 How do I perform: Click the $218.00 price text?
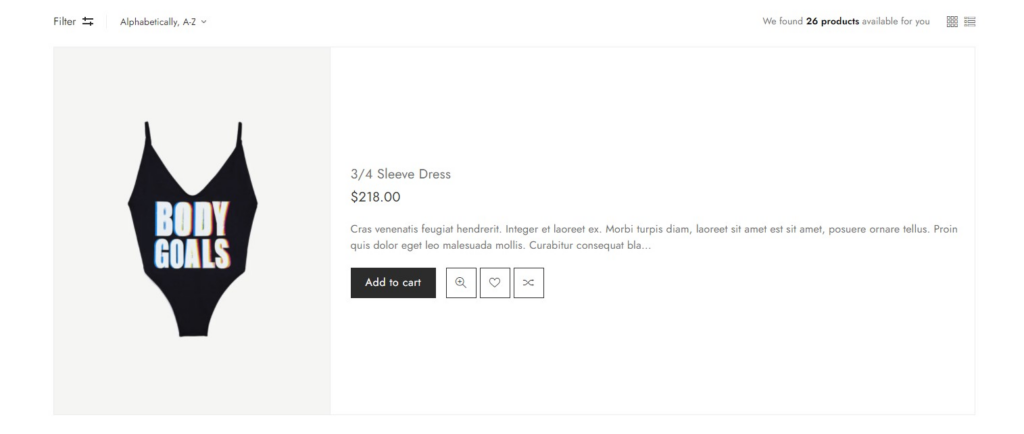point(376,197)
